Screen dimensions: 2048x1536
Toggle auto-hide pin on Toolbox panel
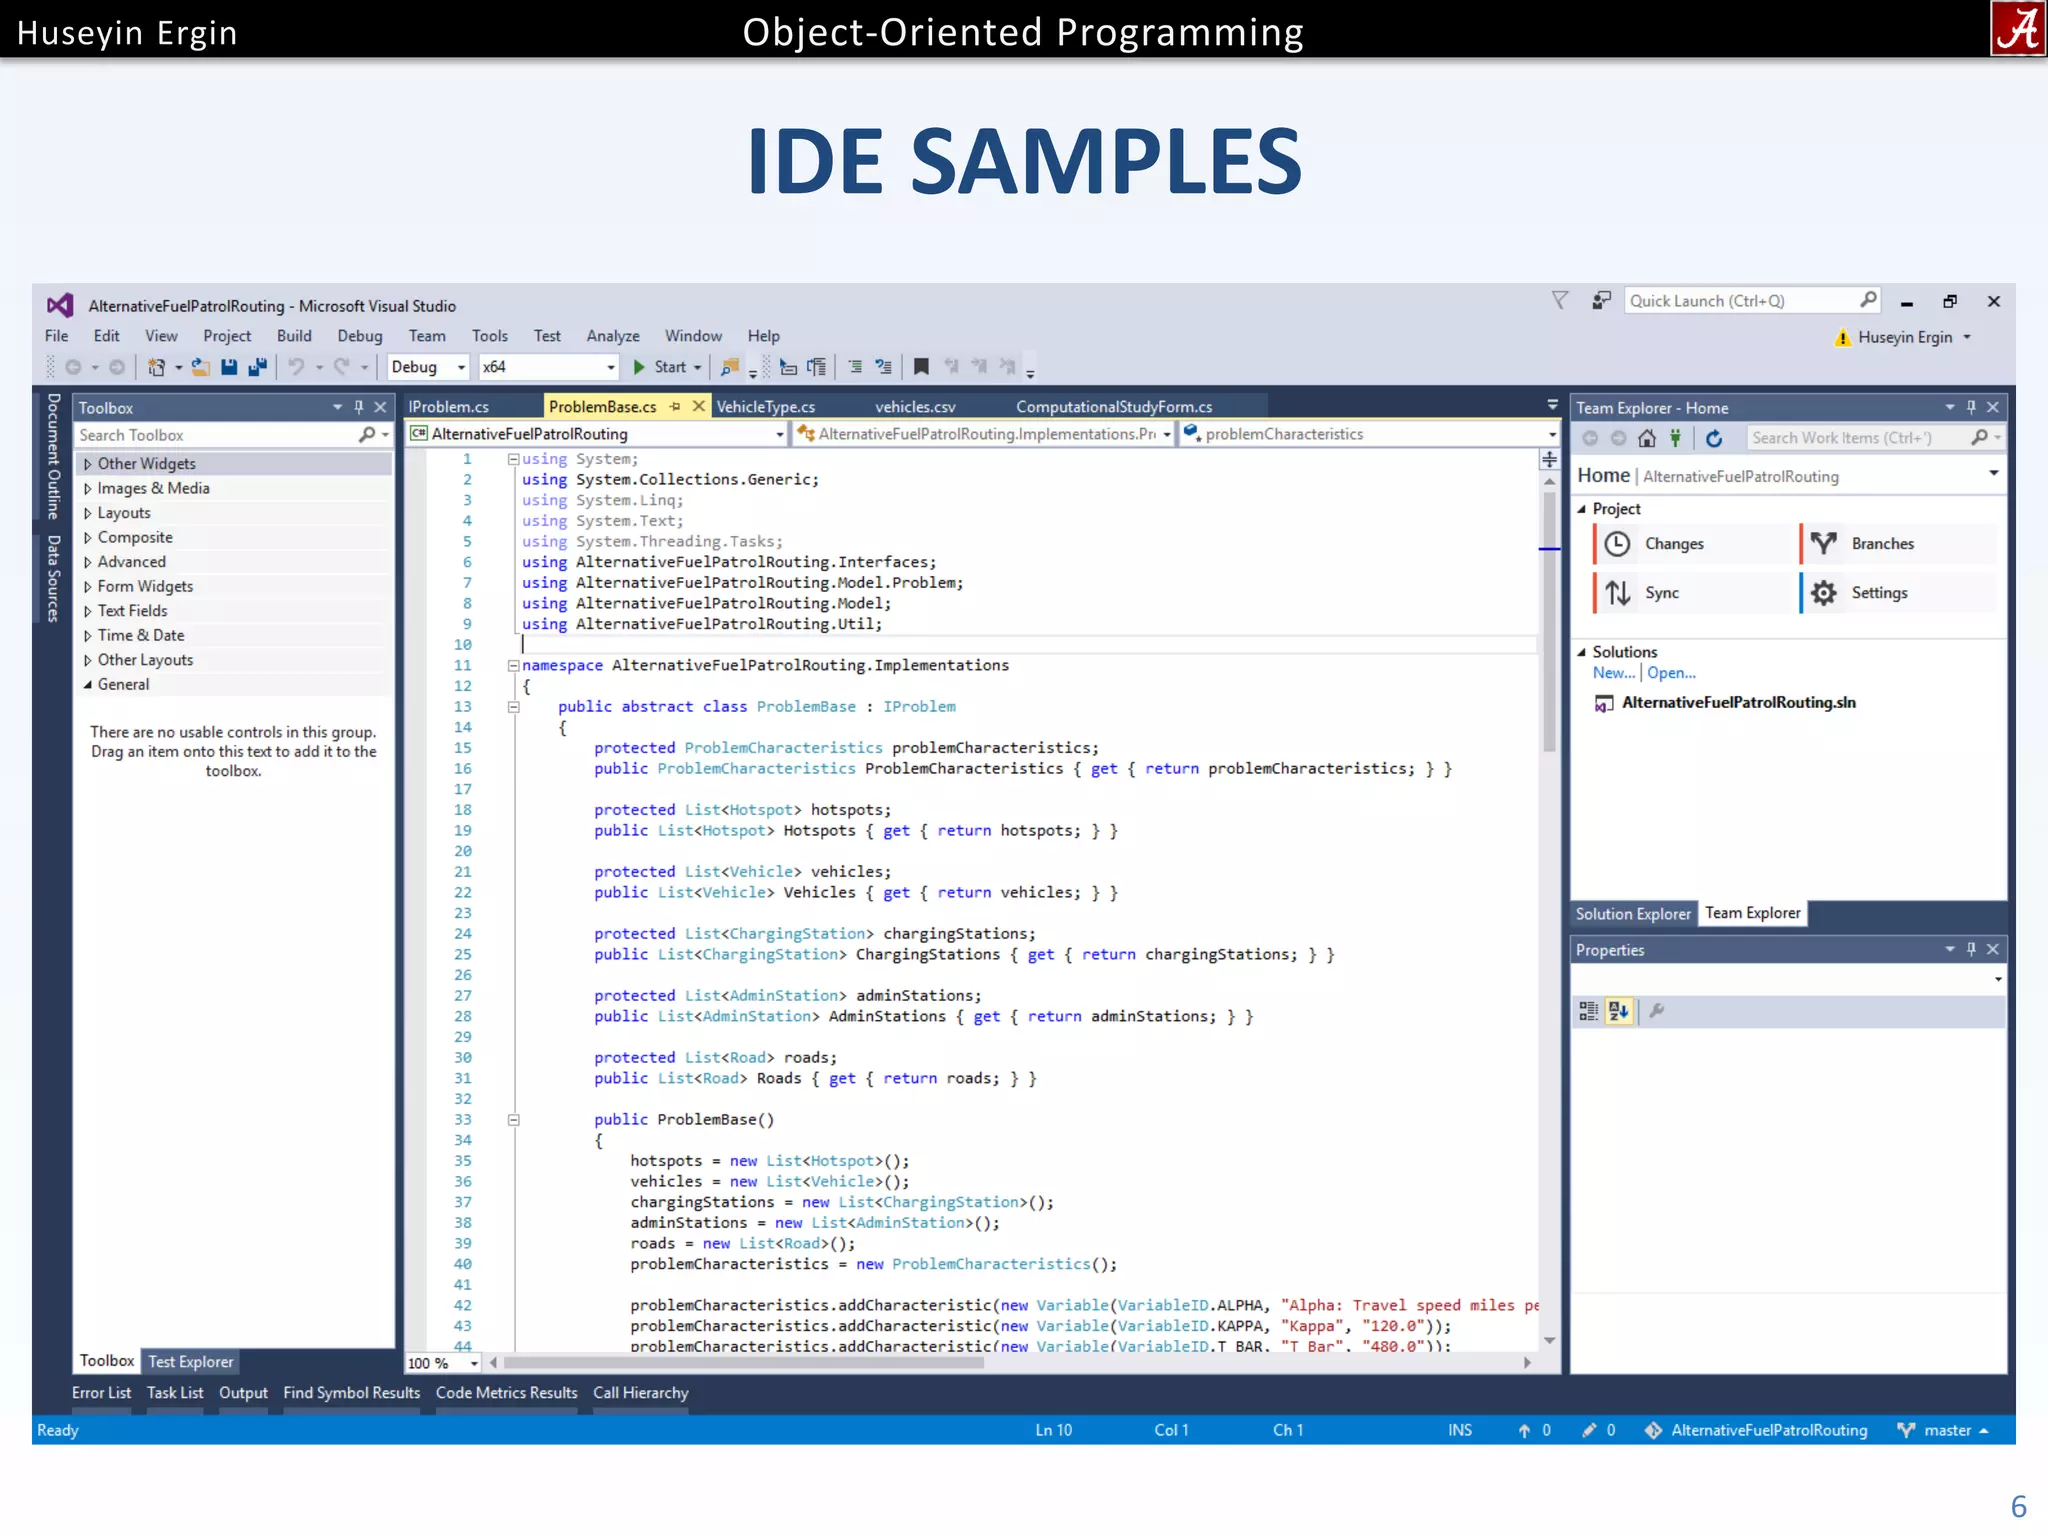coord(359,407)
